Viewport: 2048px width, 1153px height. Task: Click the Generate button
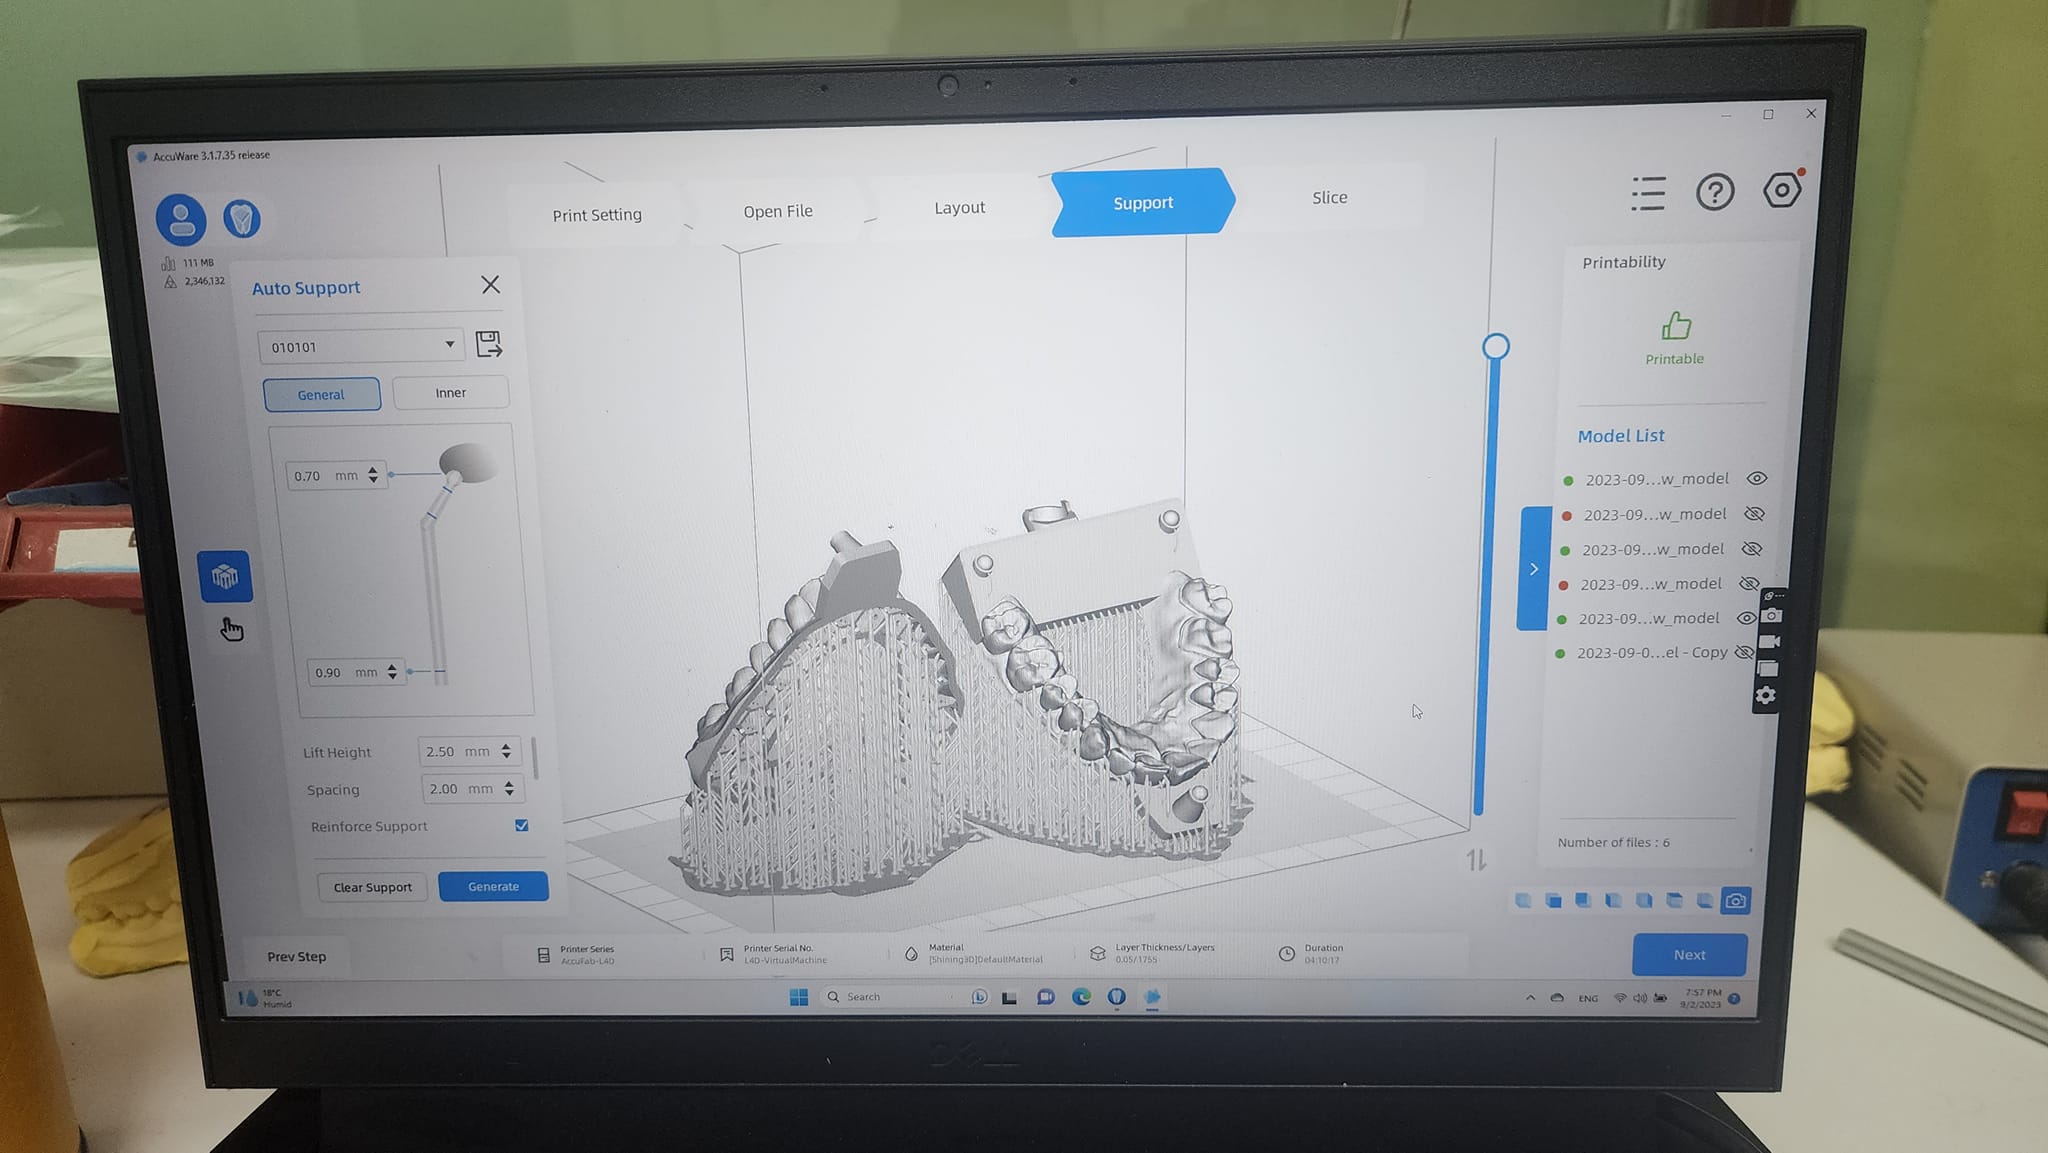coord(493,886)
